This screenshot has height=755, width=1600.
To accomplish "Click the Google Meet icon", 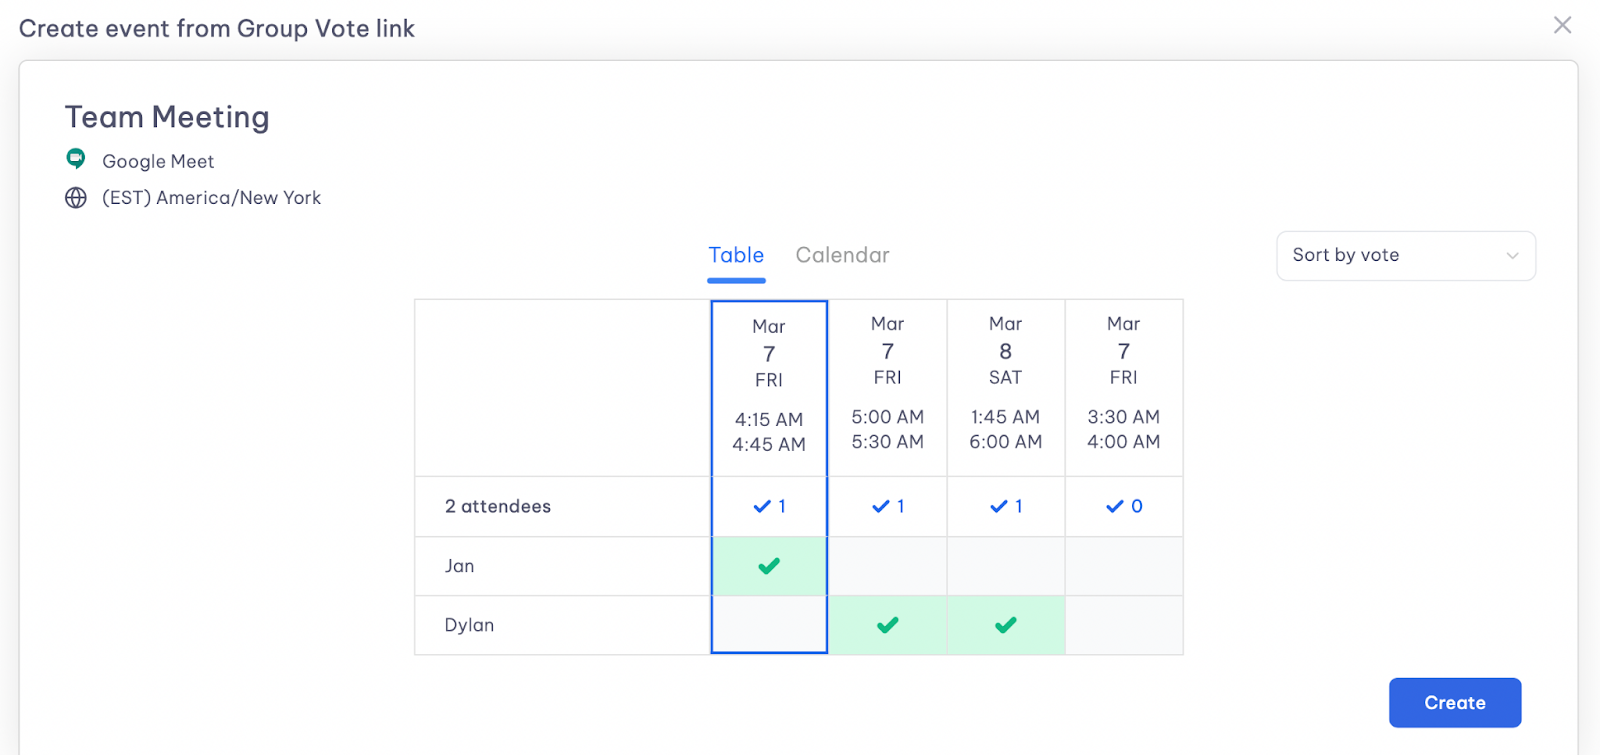I will (x=76, y=159).
